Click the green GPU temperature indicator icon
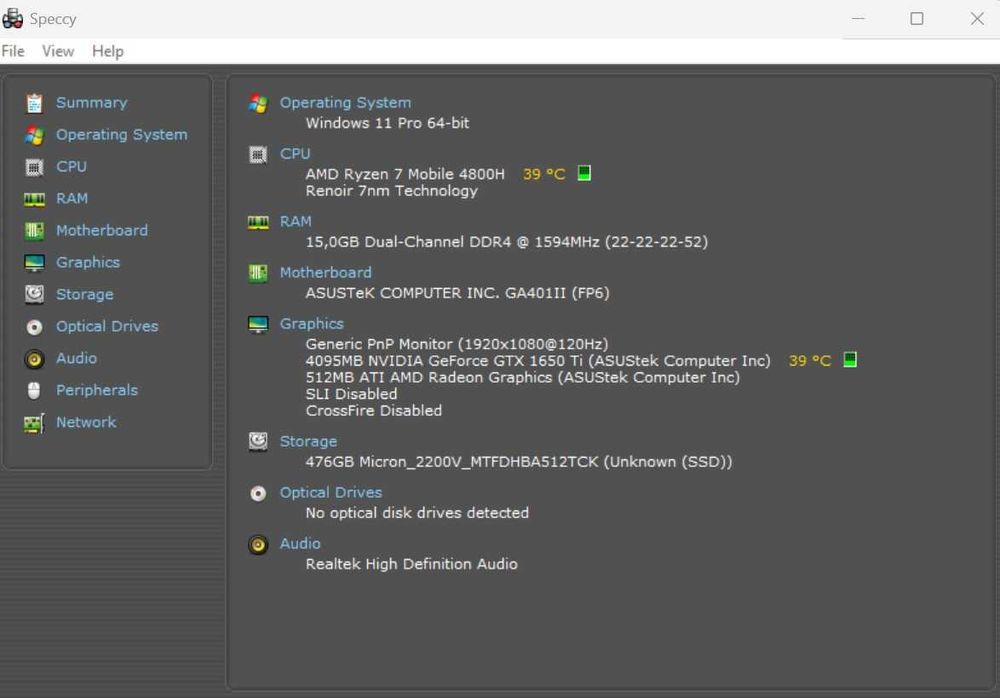 coord(850,359)
